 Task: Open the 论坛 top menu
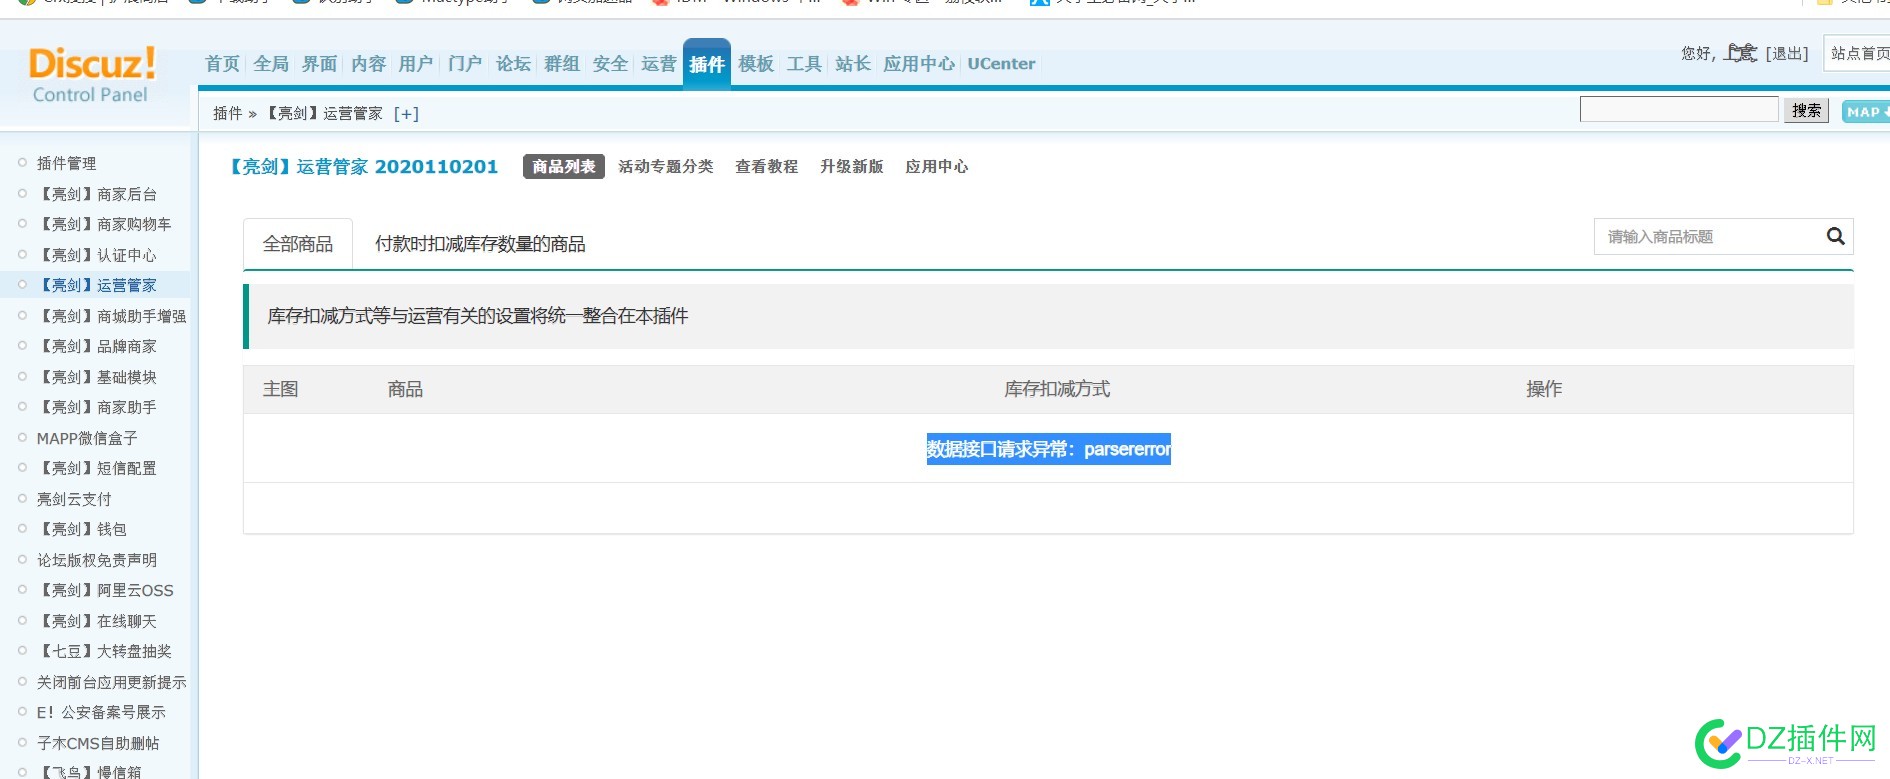[x=513, y=64]
